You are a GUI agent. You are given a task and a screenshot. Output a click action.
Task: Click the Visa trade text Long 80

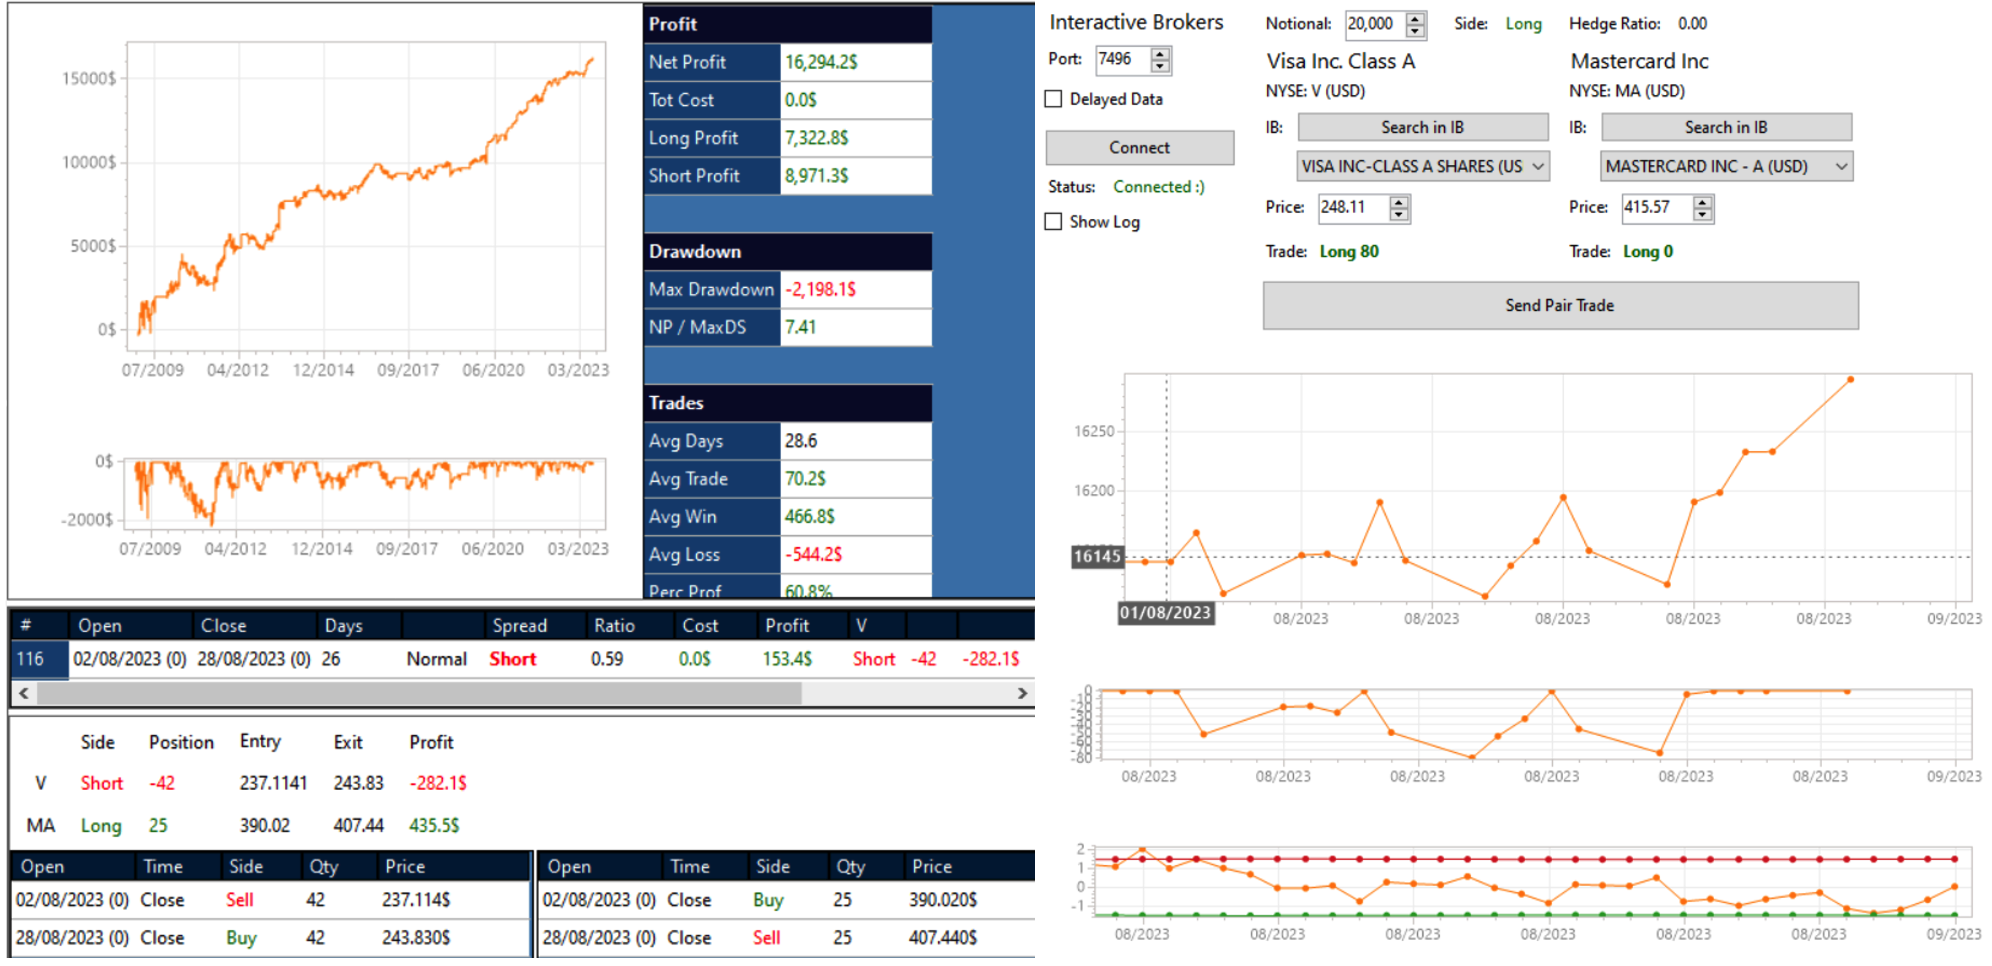(x=1349, y=252)
